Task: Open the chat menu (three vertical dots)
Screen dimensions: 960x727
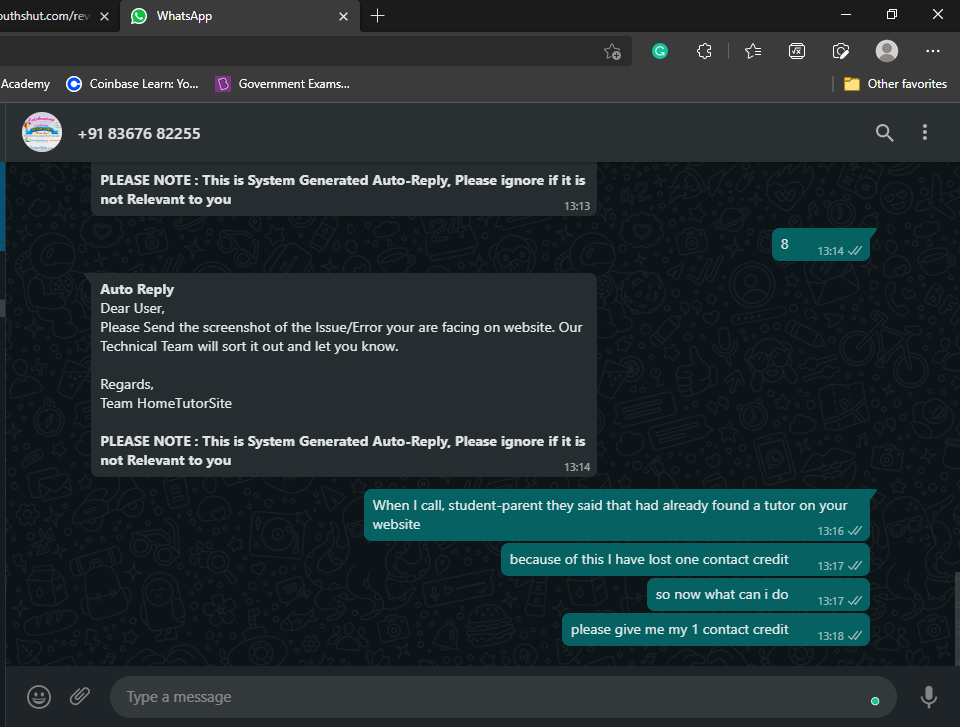Action: [925, 133]
